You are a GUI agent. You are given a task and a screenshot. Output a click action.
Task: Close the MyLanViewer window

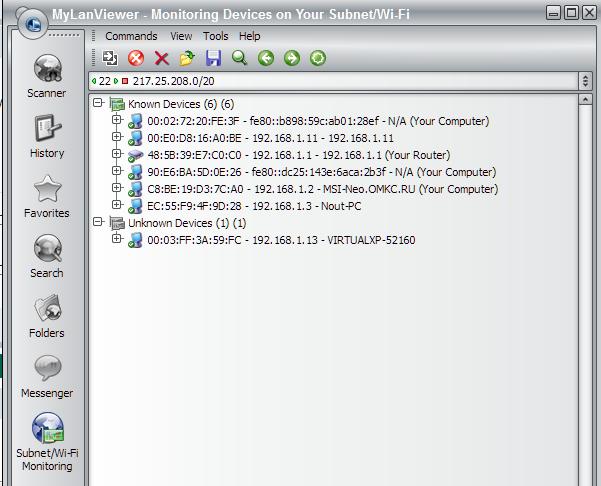[589, 13]
